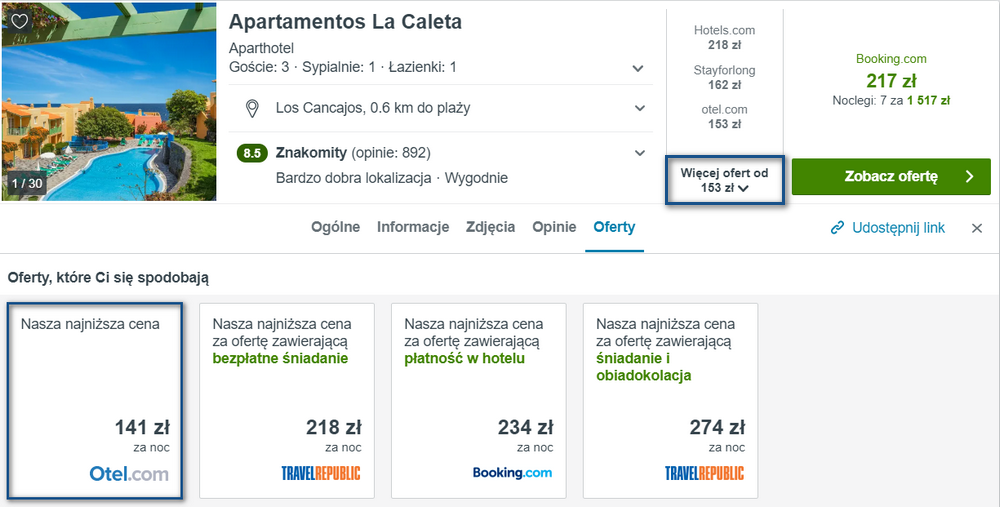Expand guests and bedrooms details chevron
This screenshot has width=1000, height=507.
click(638, 68)
